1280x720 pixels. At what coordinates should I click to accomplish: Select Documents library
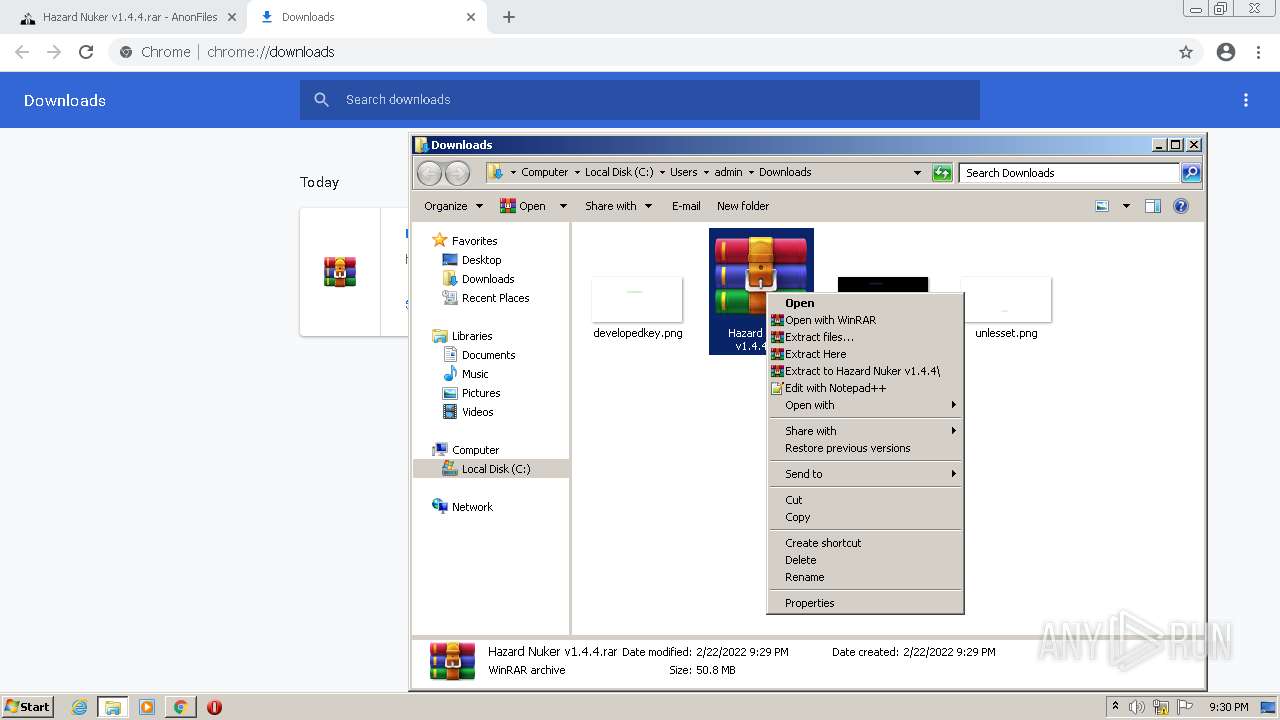pyautogui.click(x=488, y=355)
